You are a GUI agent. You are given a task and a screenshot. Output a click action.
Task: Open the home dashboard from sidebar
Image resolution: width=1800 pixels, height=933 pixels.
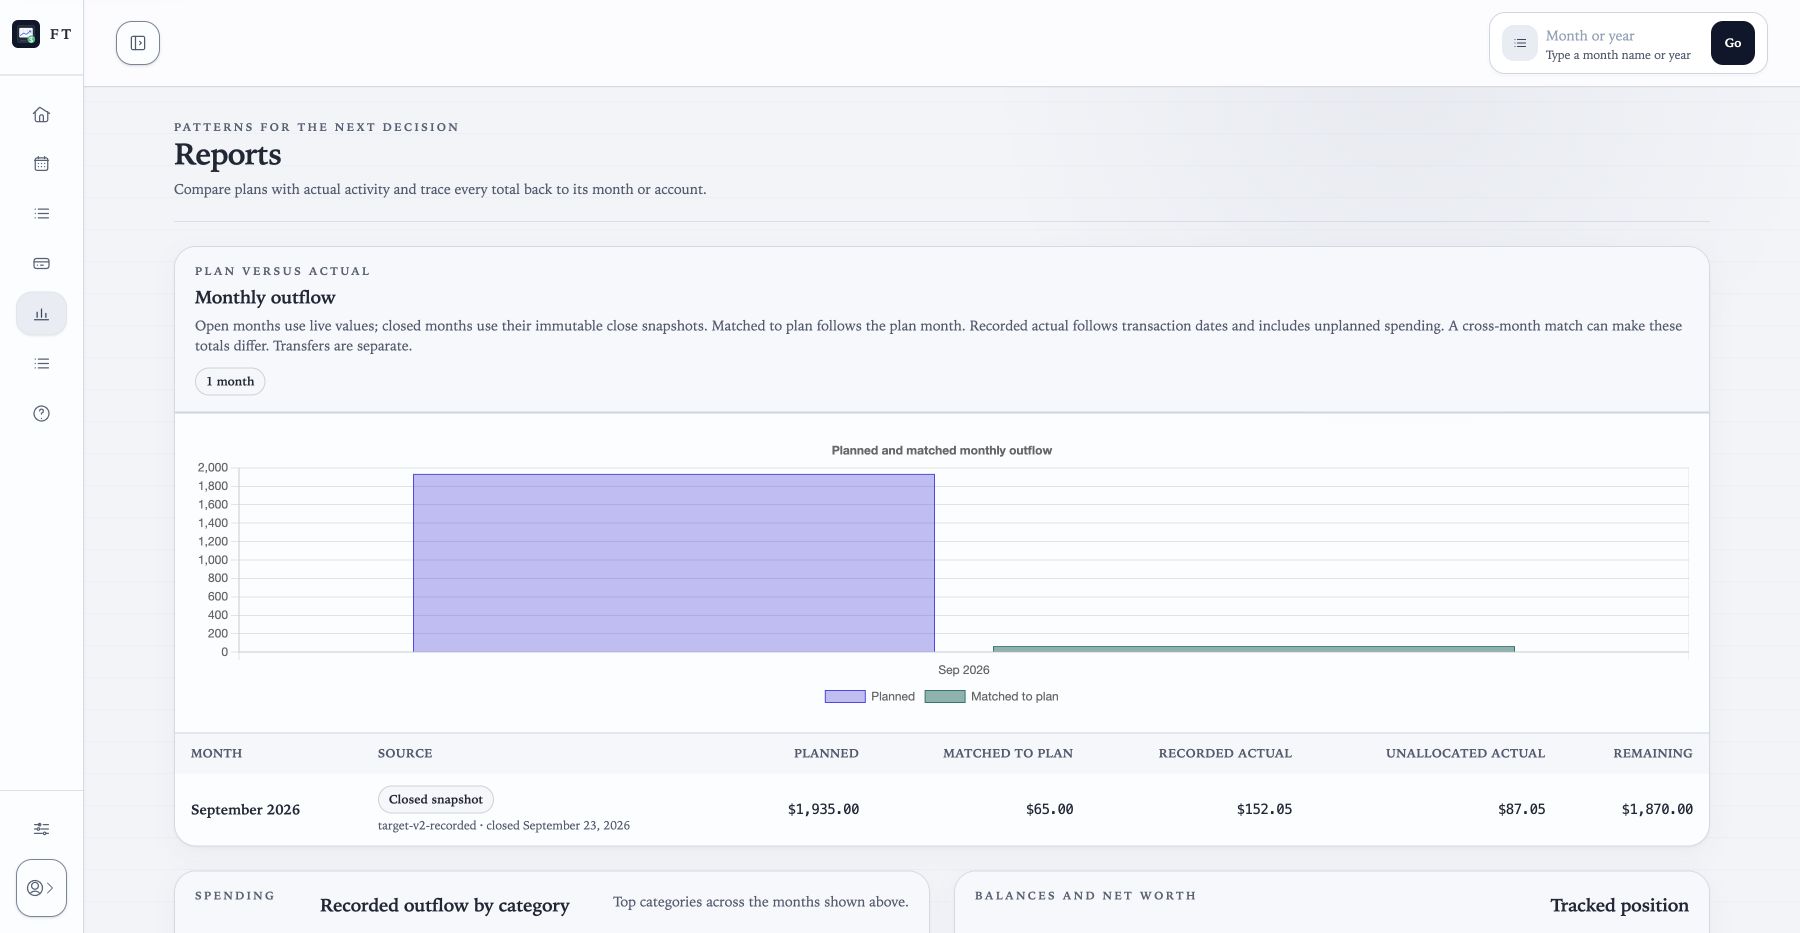click(x=41, y=114)
